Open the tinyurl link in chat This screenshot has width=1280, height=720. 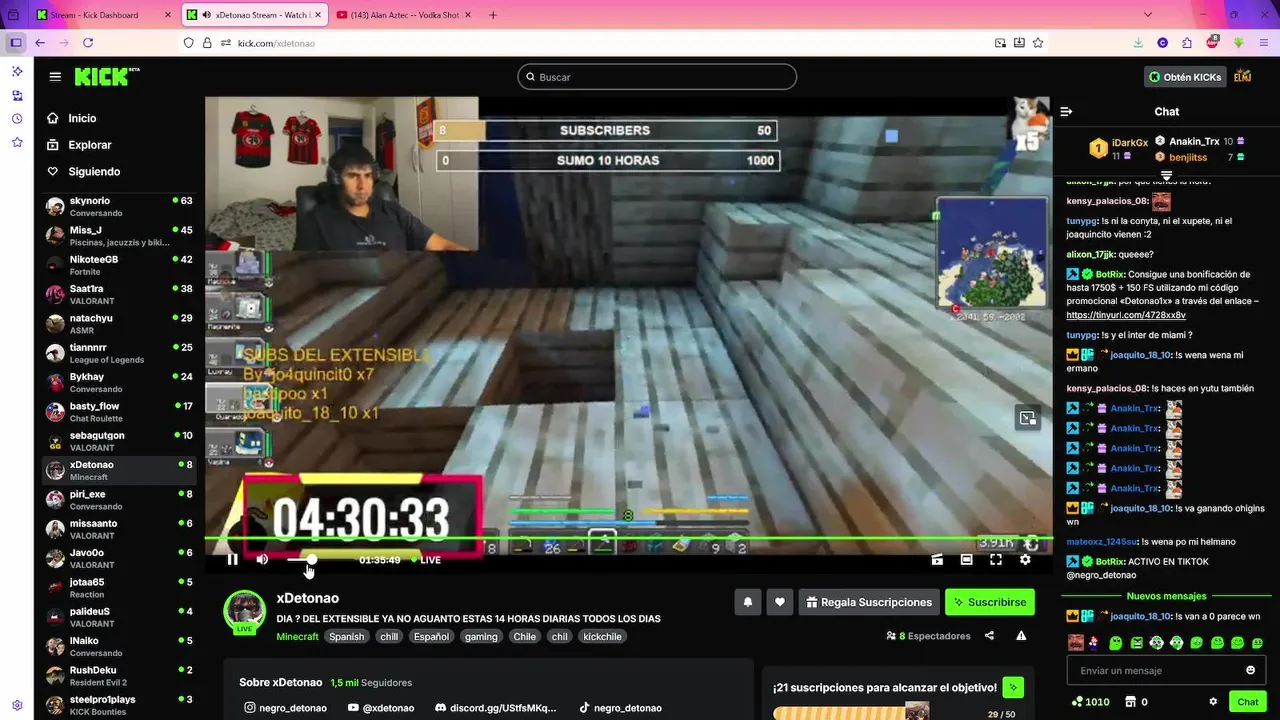click(1126, 315)
